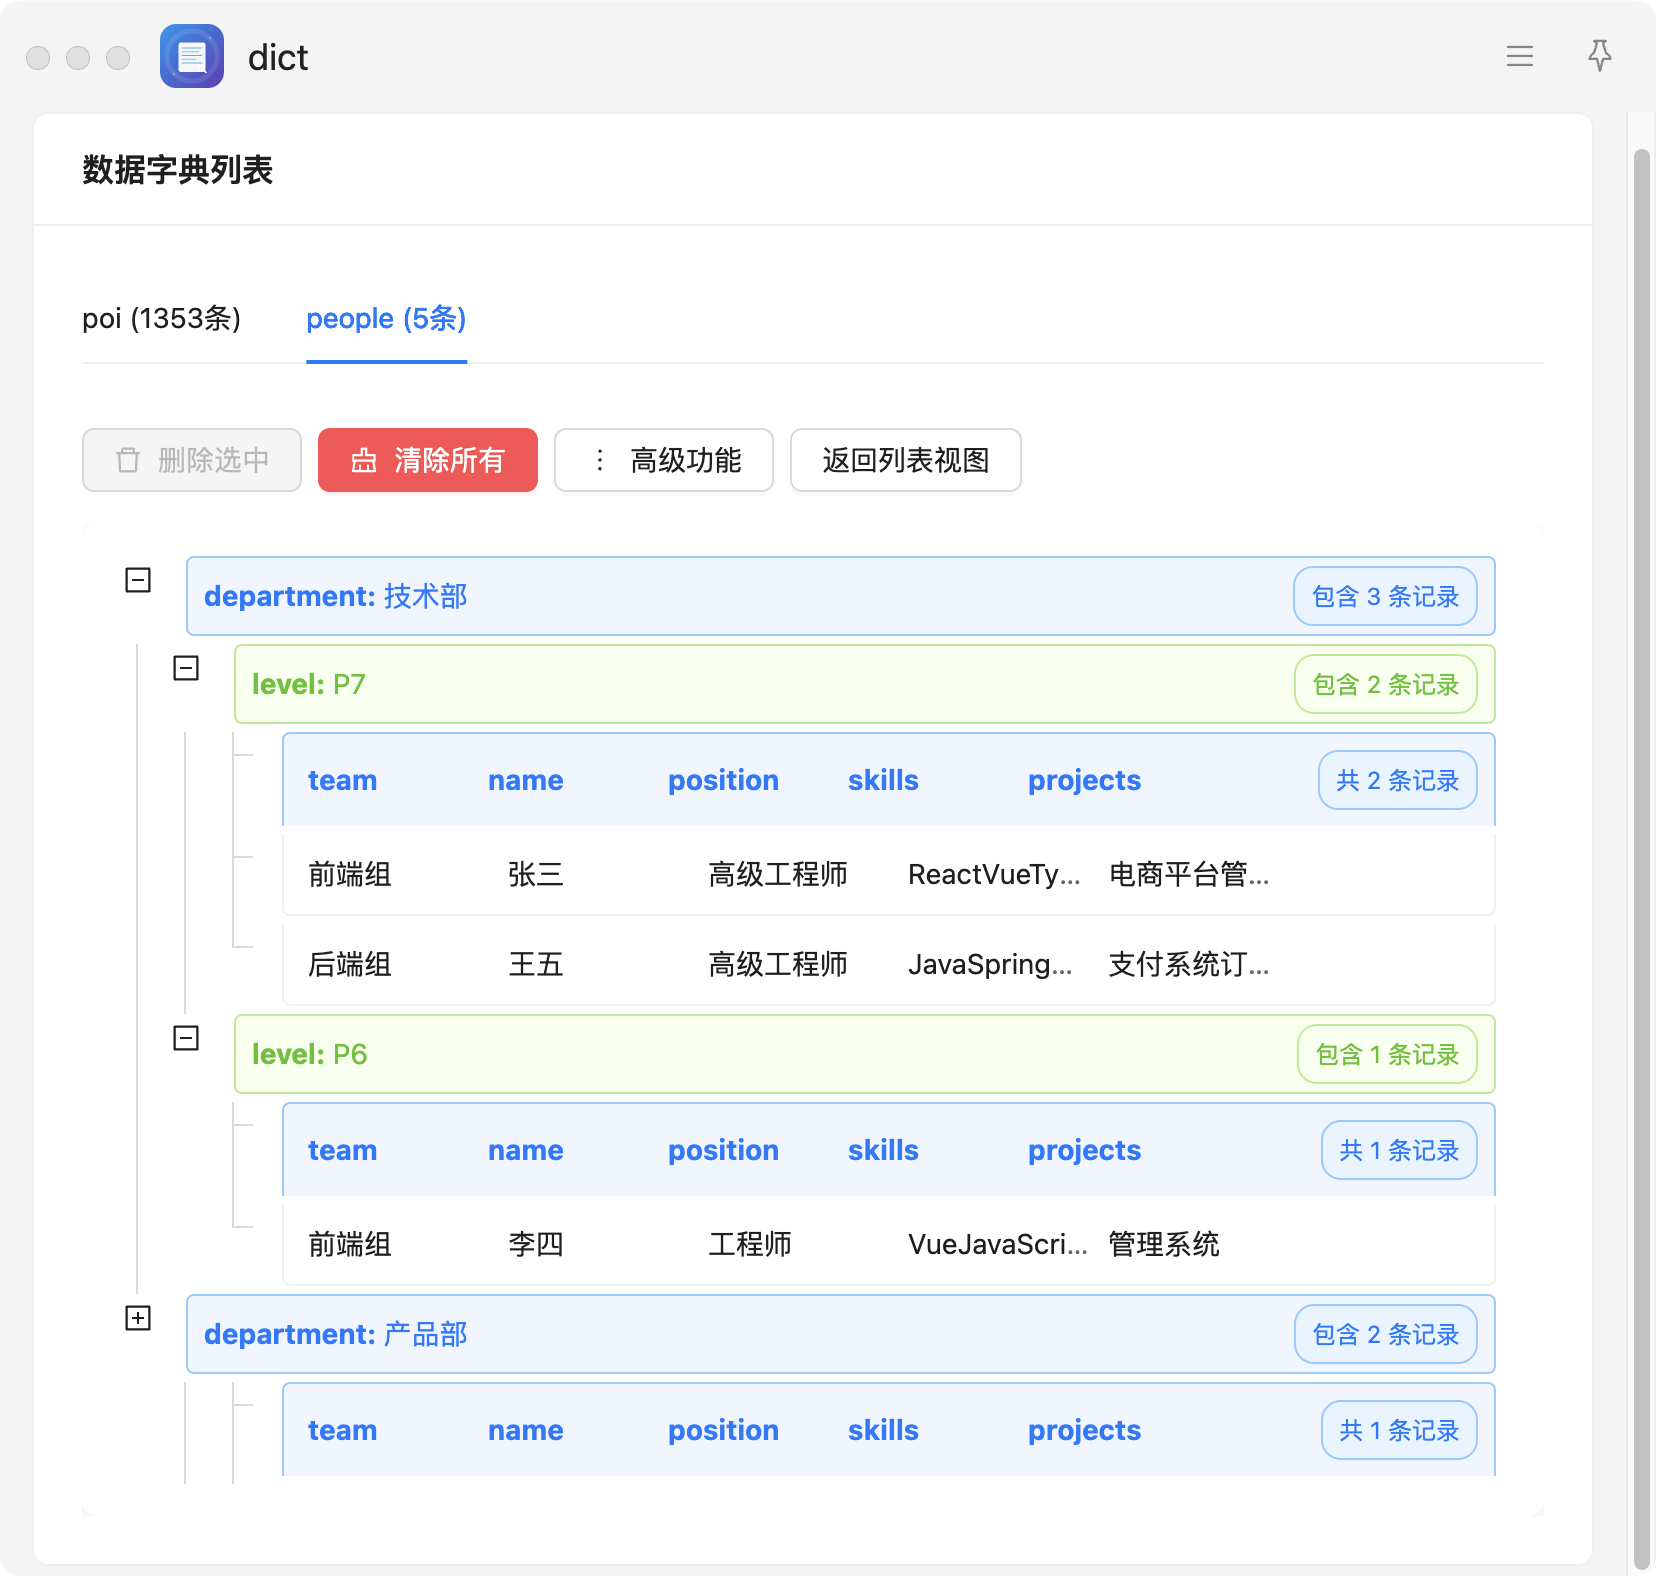Switch to the poi (1353条) tab
The image size is (1656, 1576).
coord(161,319)
